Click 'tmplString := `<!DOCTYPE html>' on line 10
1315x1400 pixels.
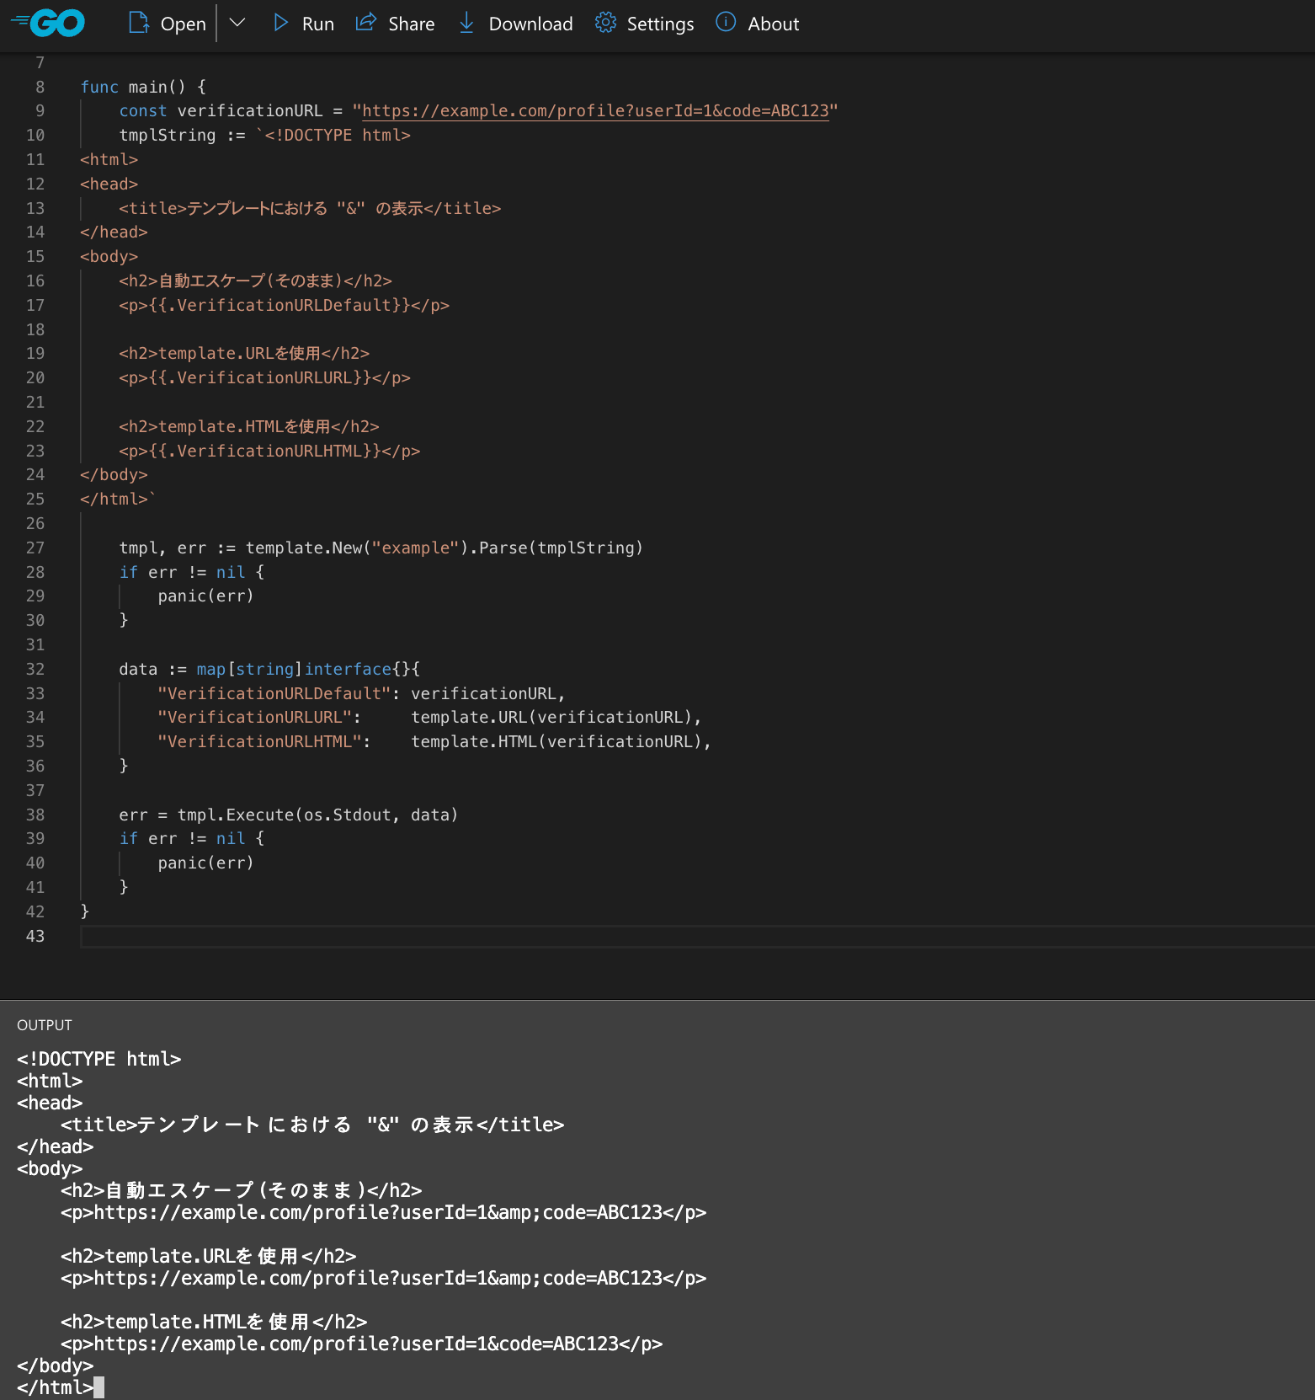pyautogui.click(x=265, y=135)
